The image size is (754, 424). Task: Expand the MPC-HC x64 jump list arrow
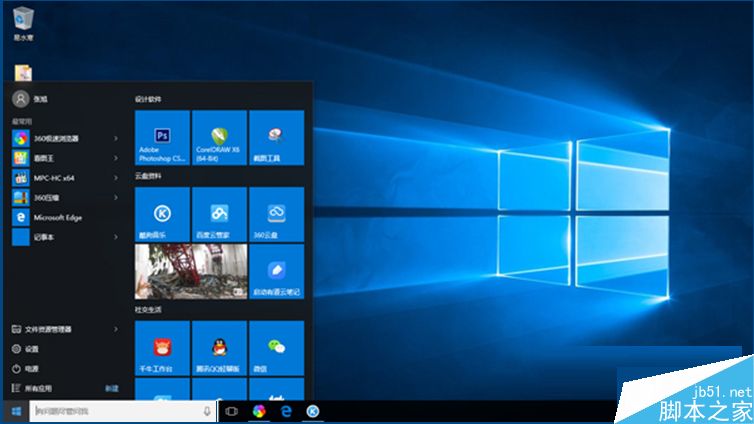tap(116, 177)
